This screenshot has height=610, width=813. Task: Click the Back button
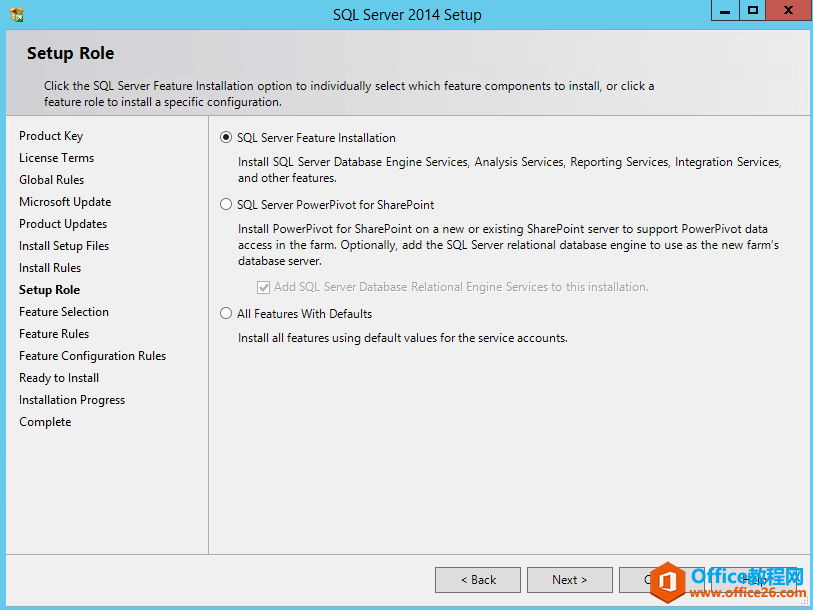click(478, 579)
